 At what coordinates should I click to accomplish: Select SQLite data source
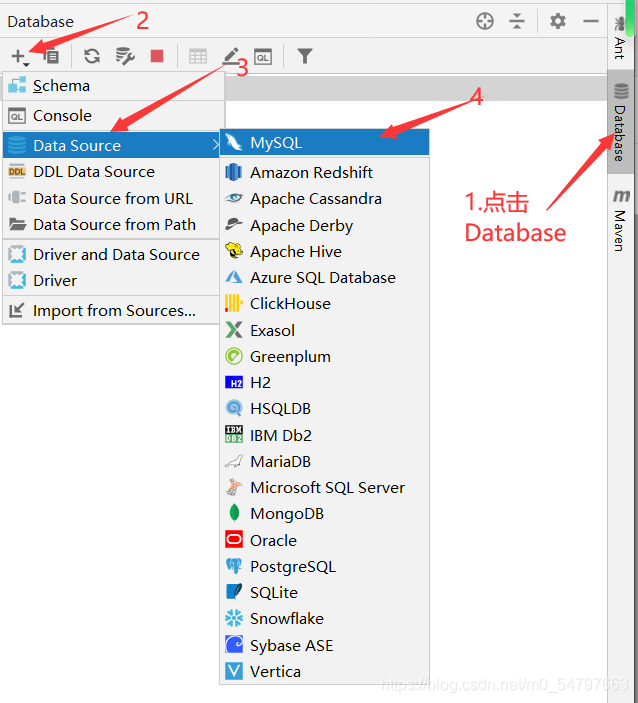pyautogui.click(x=325, y=592)
